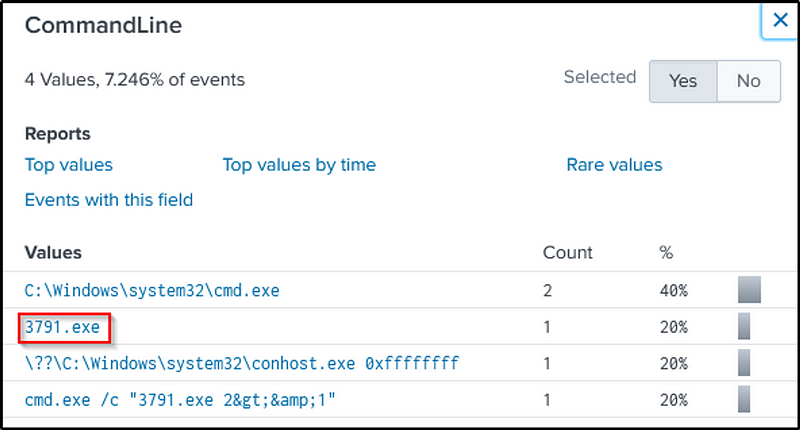The image size is (800, 430).
Task: Filter by the conhost.exe 0xffffffff value
Action: pos(242,362)
